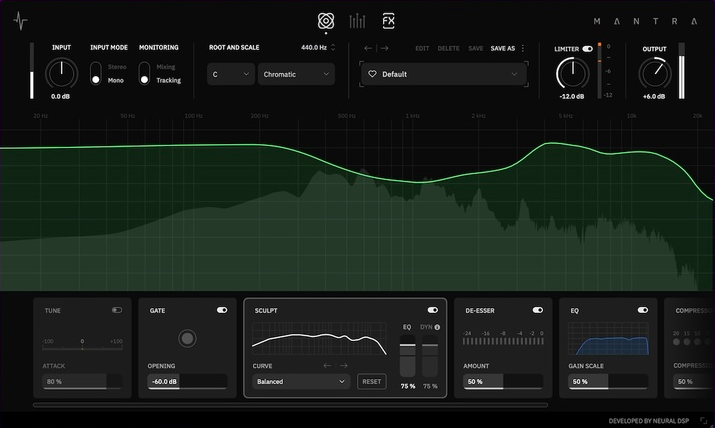
Task: Click the Sculpt EQ vertical fader
Action: (408, 356)
